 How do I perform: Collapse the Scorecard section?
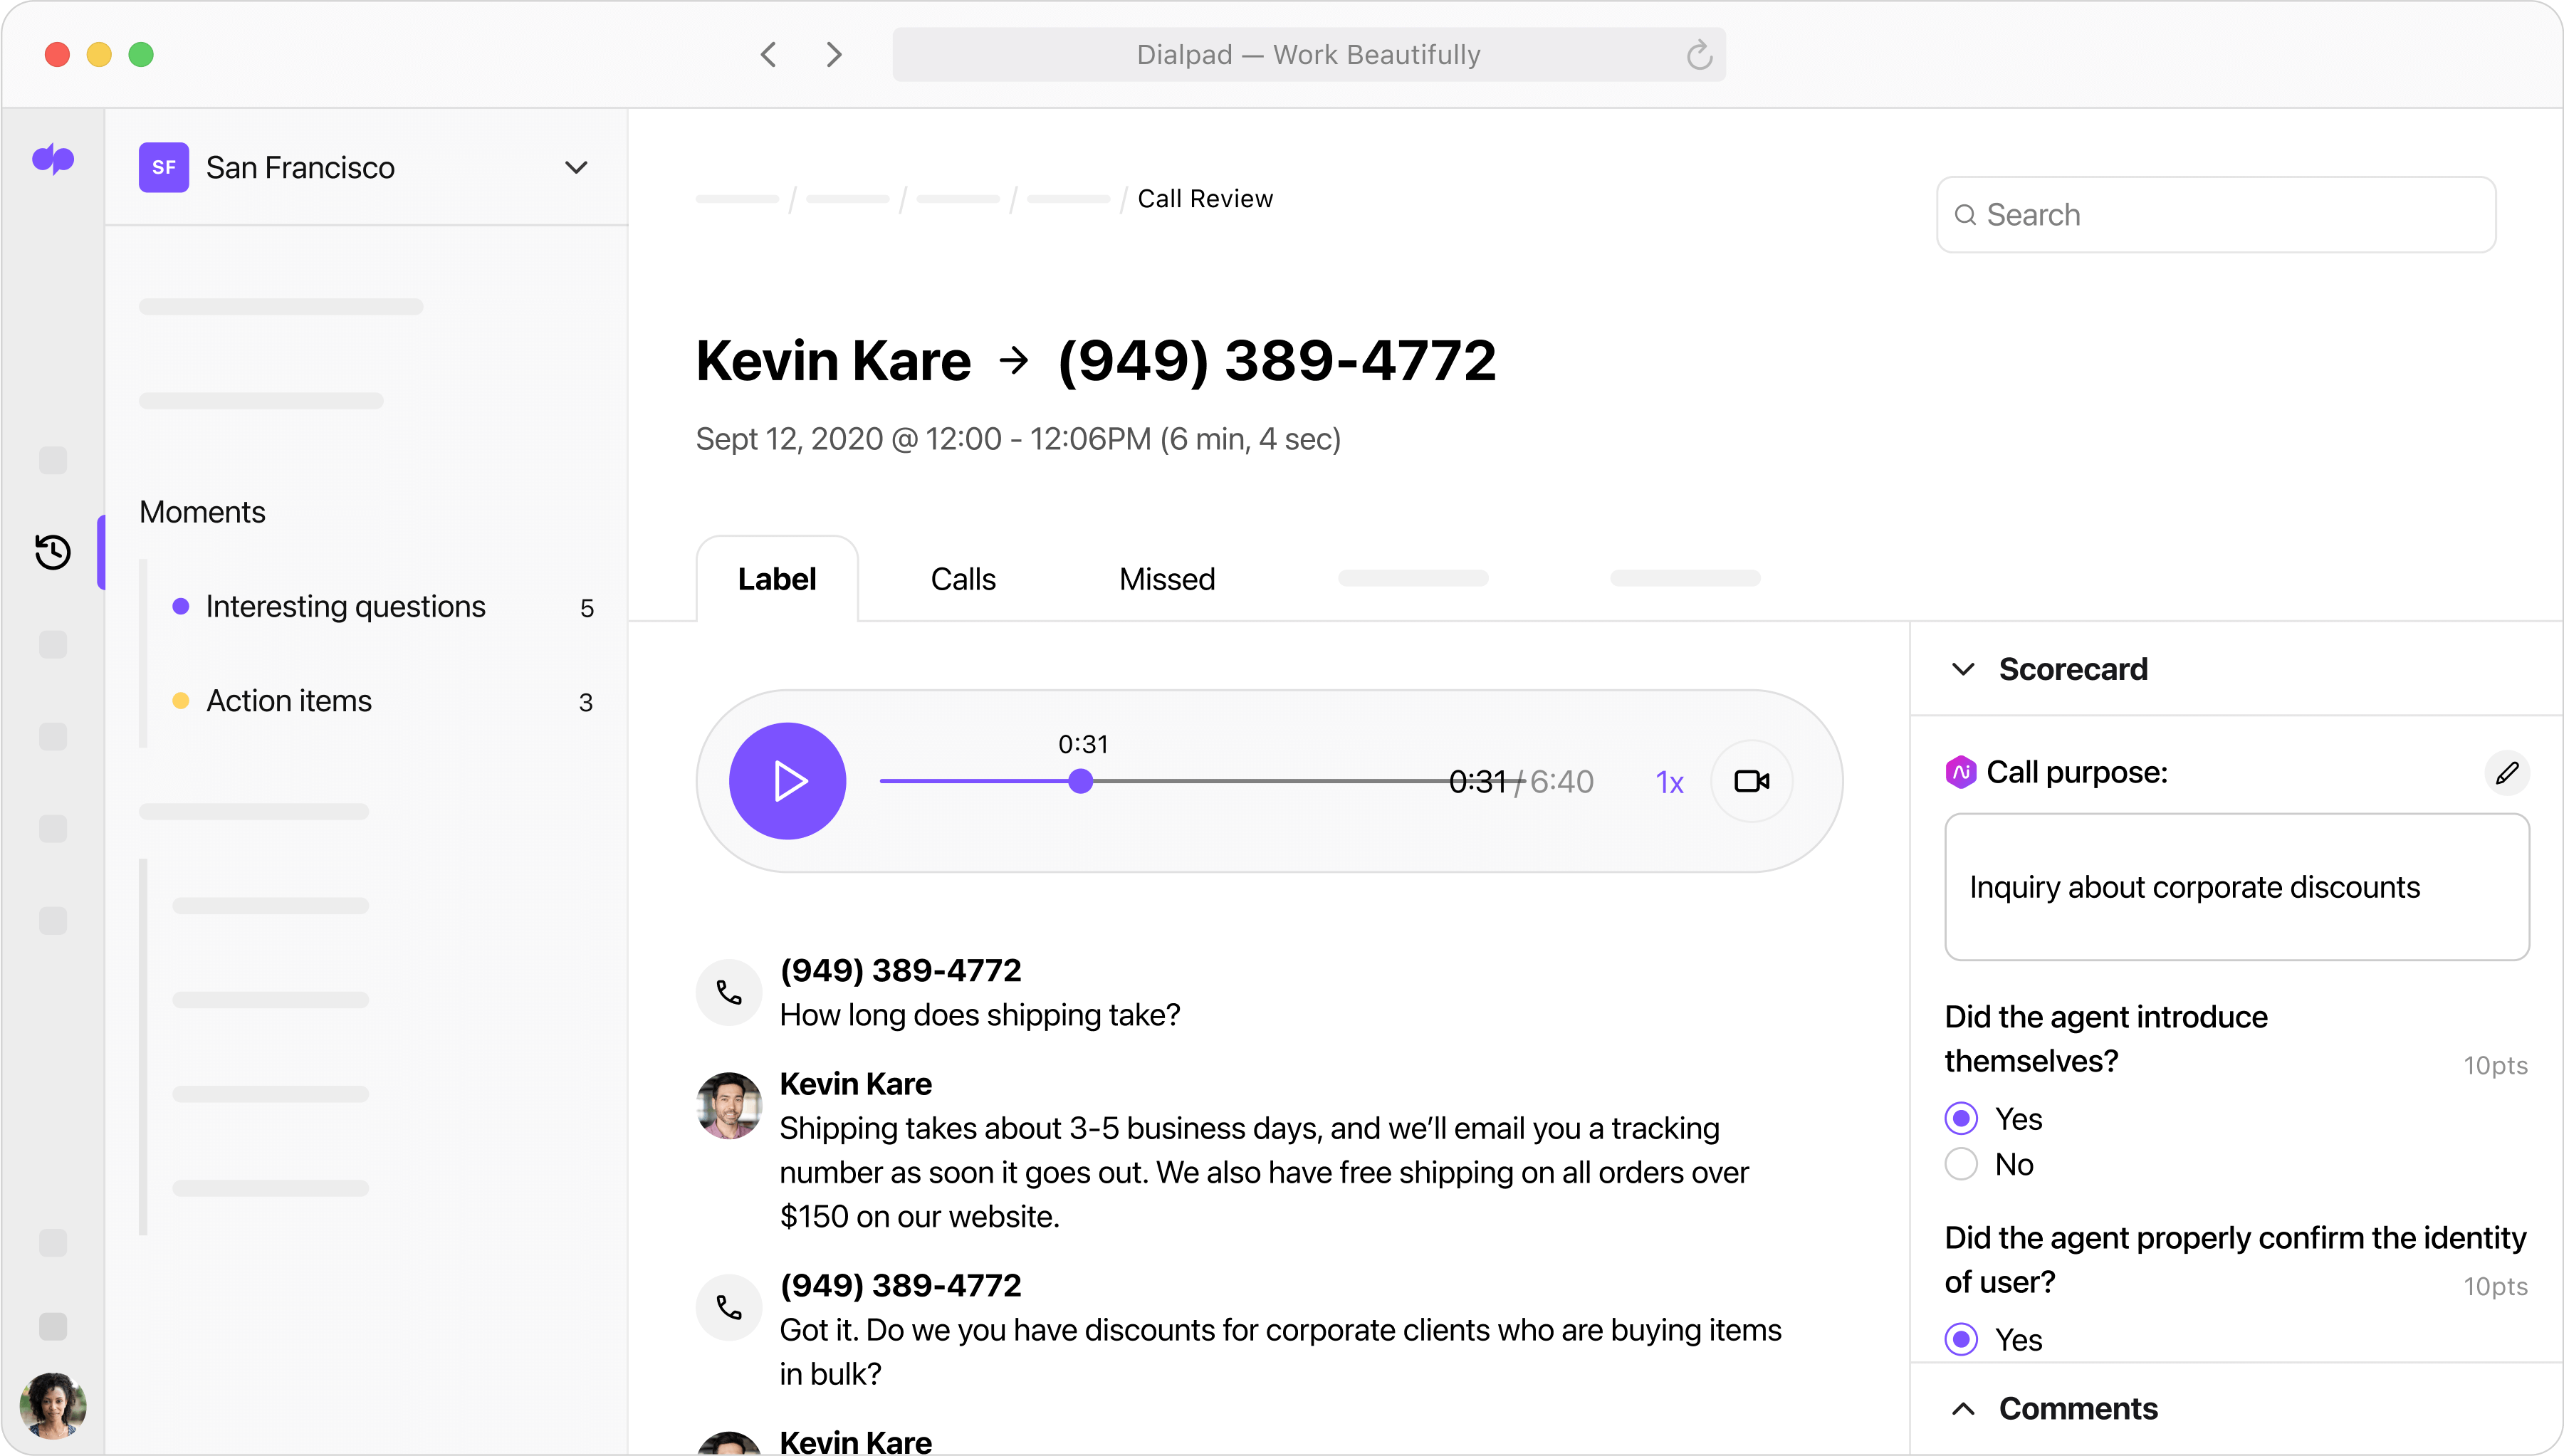pos(1963,669)
